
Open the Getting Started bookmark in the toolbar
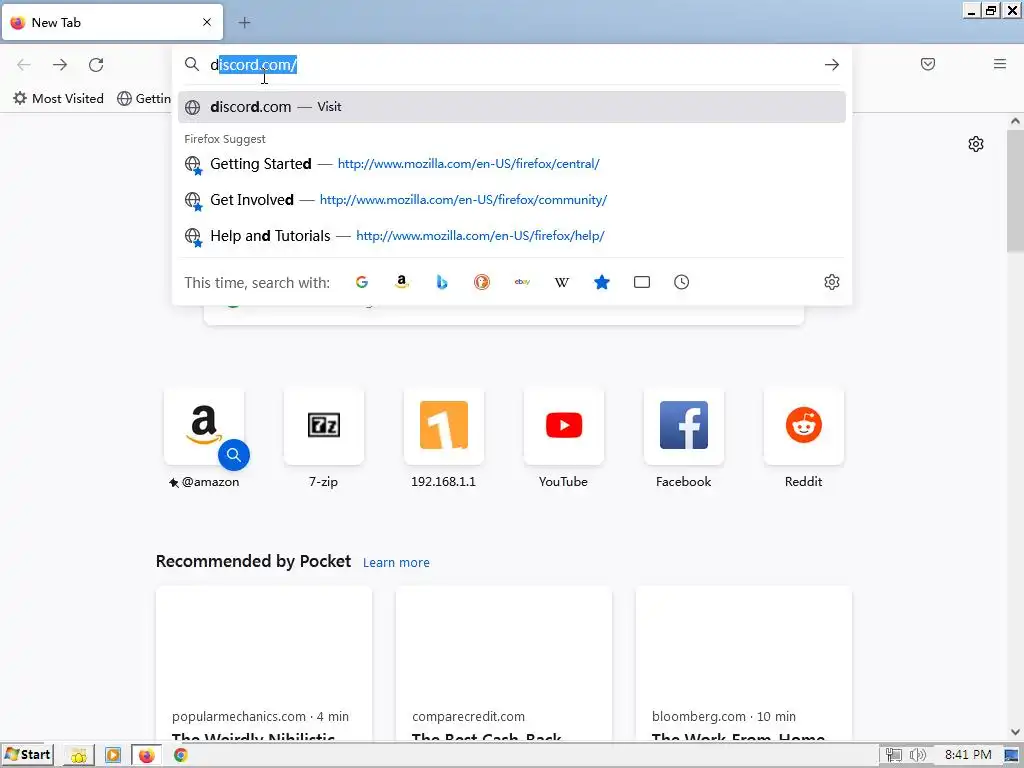[144, 99]
